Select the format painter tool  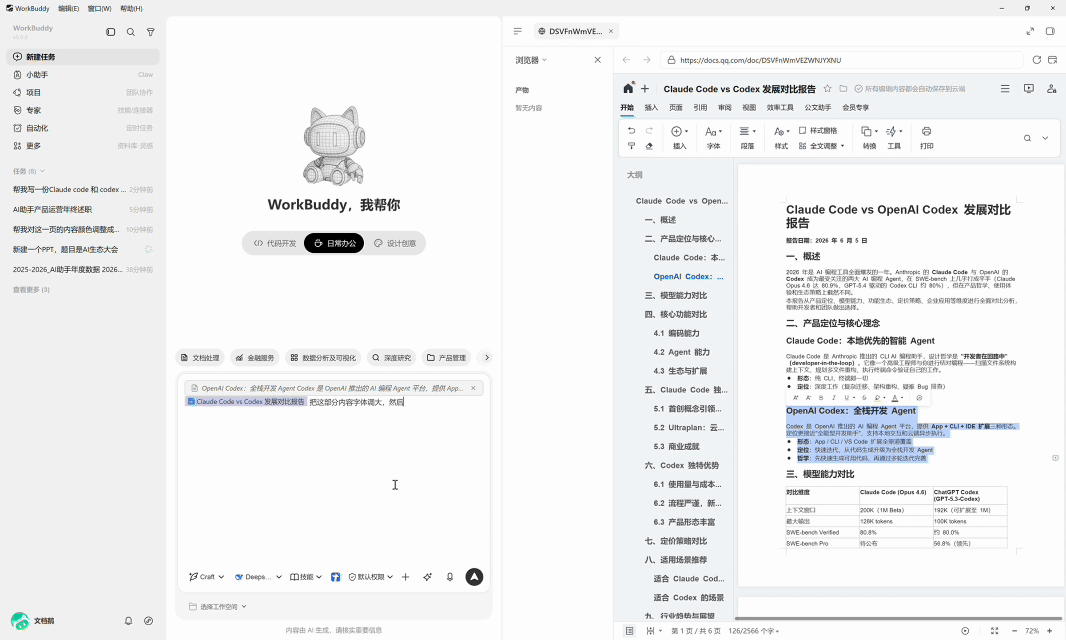(x=632, y=146)
